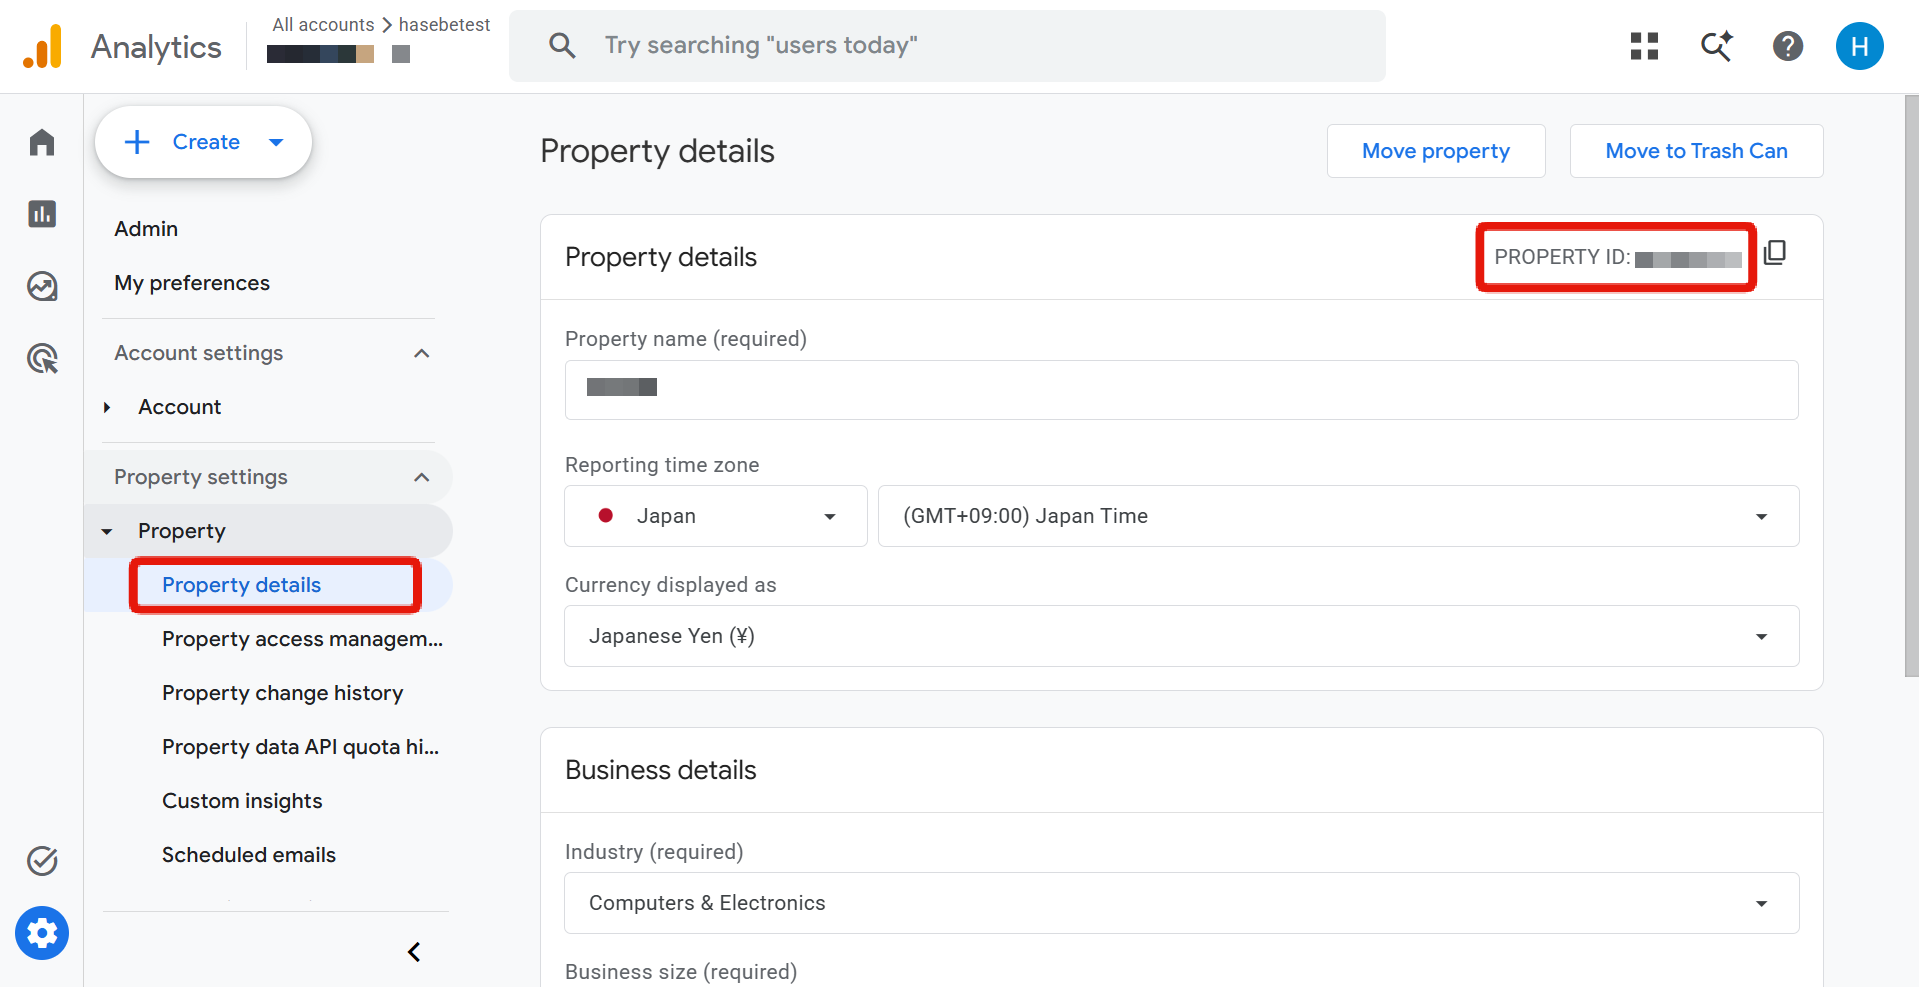Open Property access management

pyautogui.click(x=302, y=639)
